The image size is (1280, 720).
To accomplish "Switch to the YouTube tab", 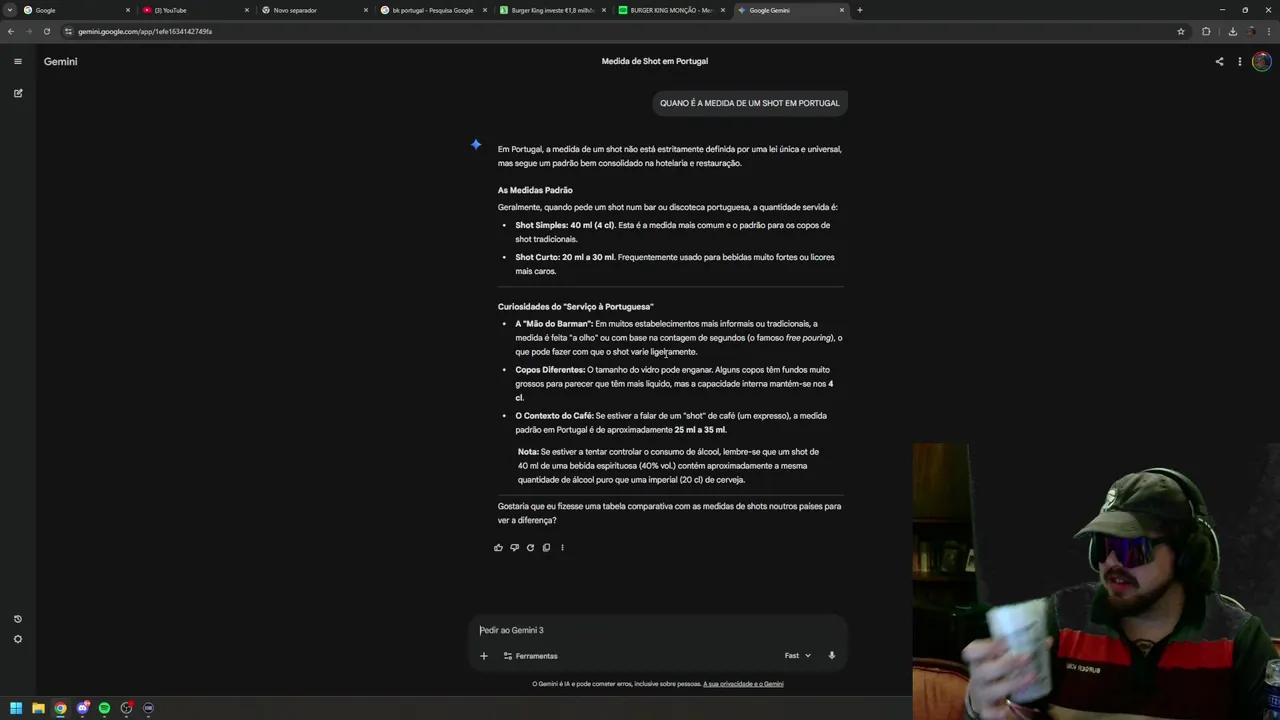I will 195,10.
